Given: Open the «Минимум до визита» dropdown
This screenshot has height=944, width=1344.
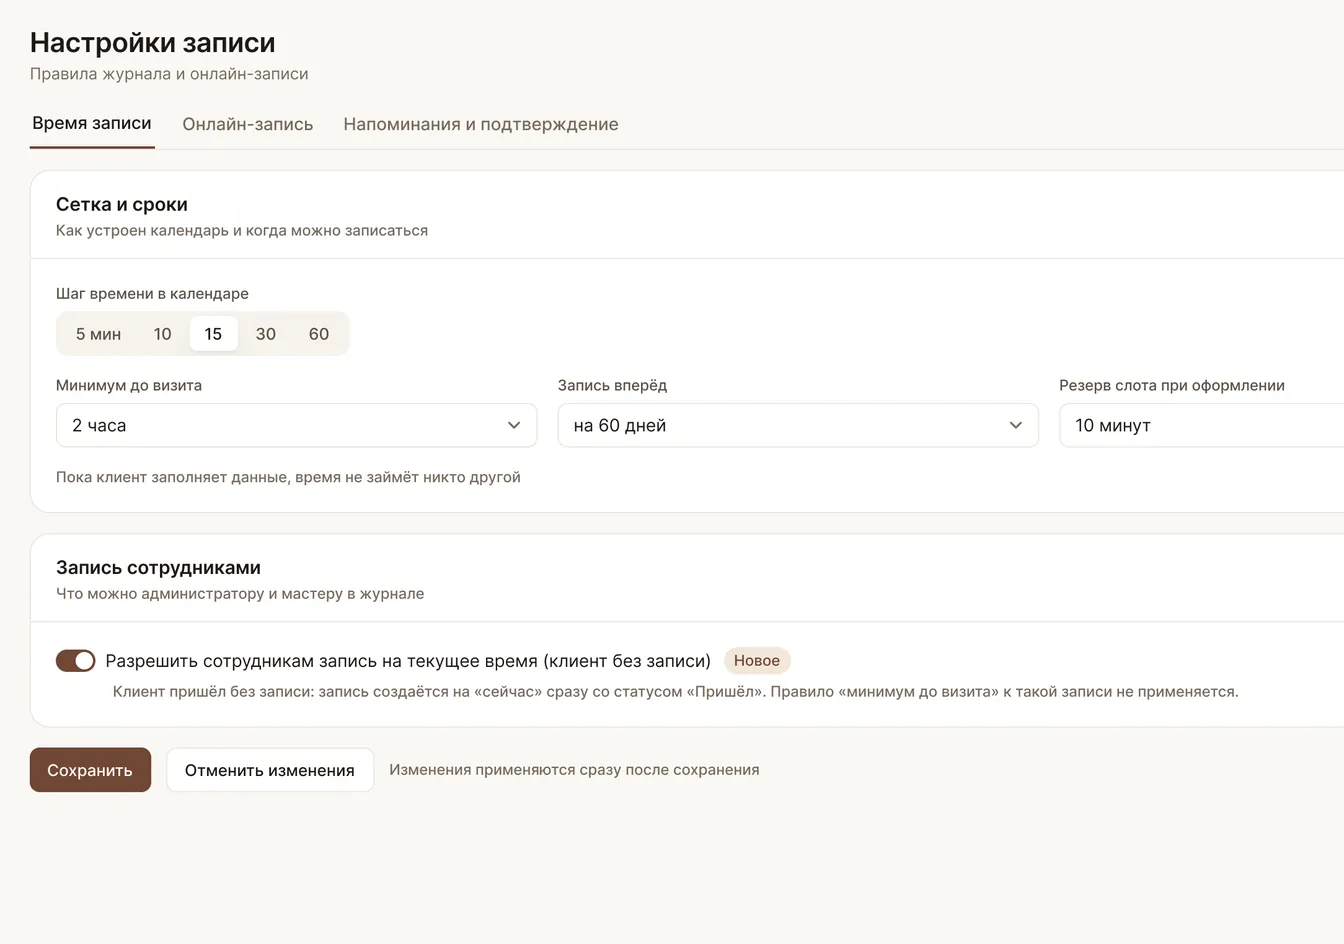Looking at the screenshot, I should coord(297,425).
